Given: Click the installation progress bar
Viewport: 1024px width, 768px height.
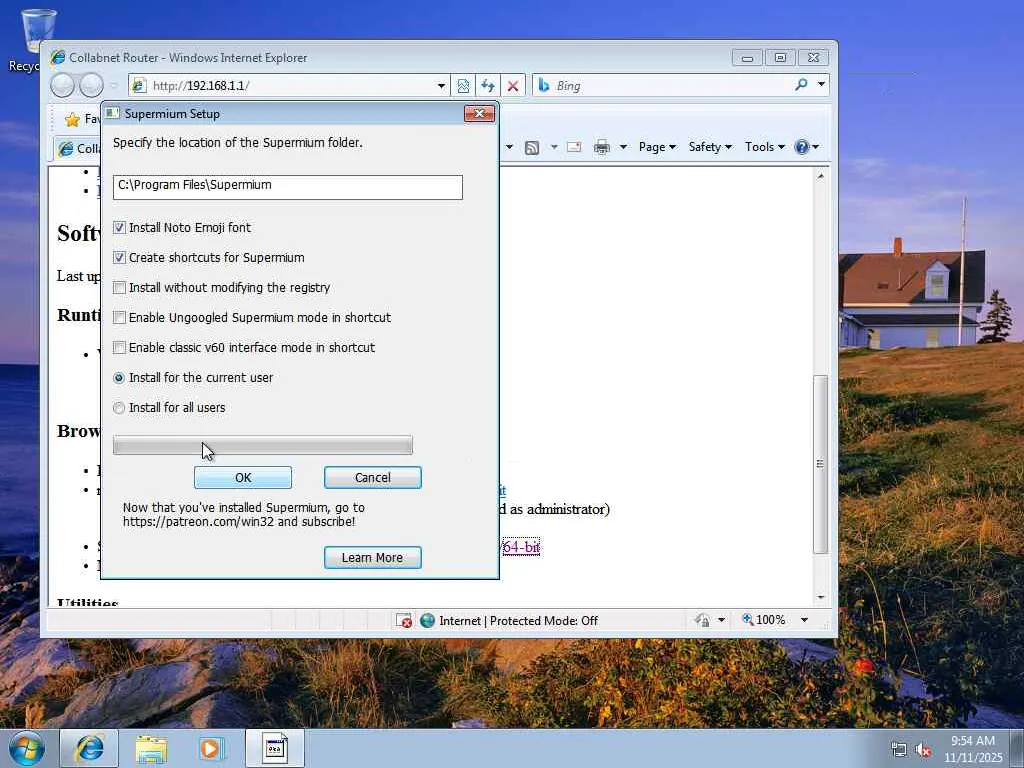Looking at the screenshot, I should [x=263, y=445].
